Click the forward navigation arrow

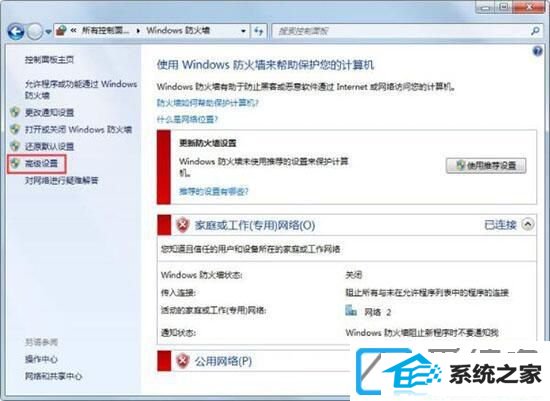(x=35, y=32)
